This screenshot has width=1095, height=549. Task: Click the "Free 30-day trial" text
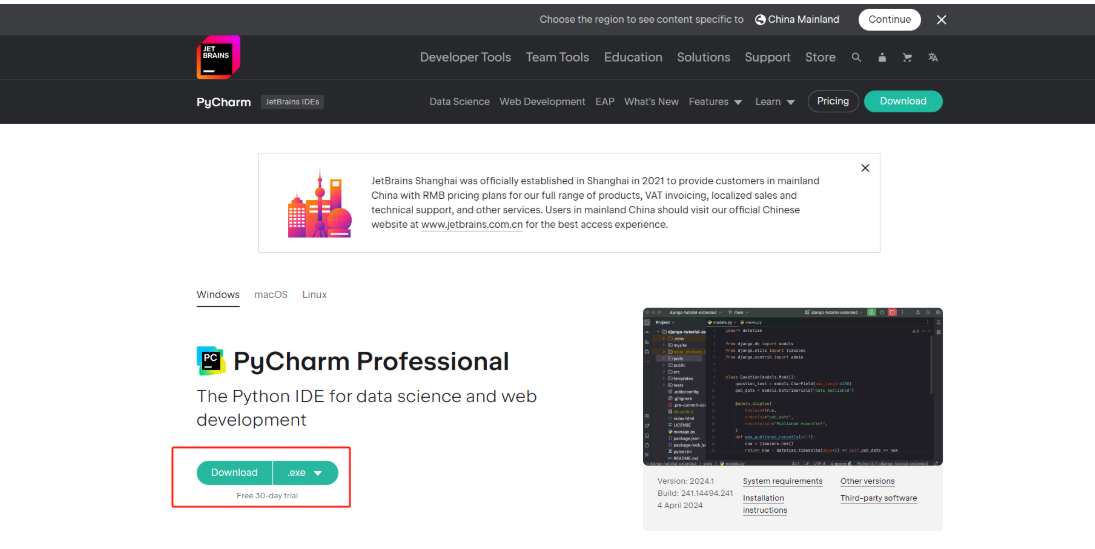(267, 496)
